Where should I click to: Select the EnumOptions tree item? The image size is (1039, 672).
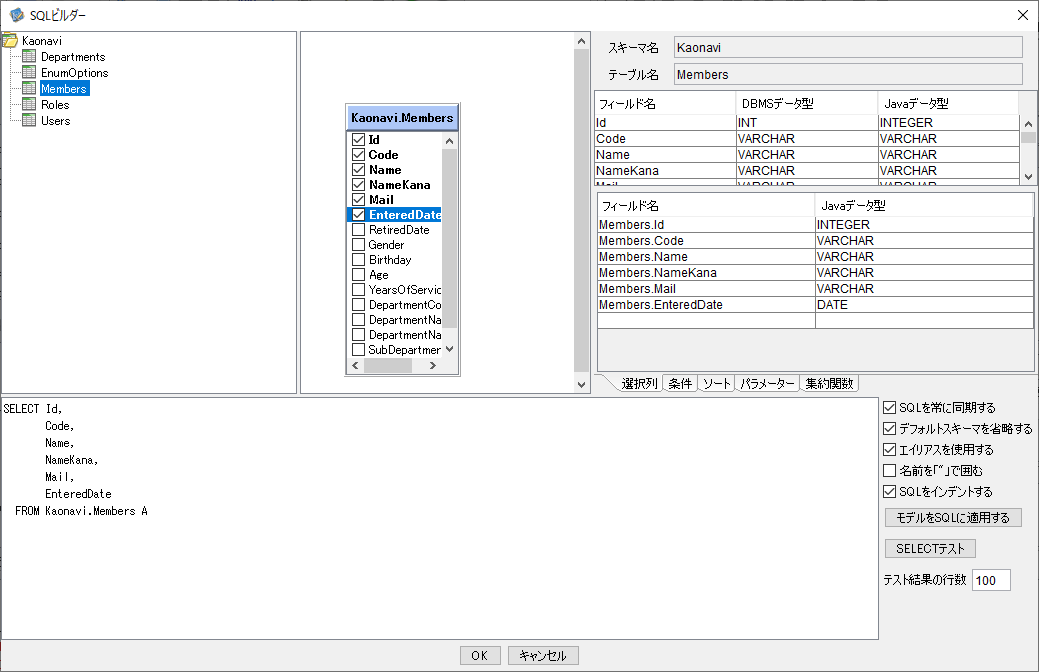pyautogui.click(x=74, y=73)
